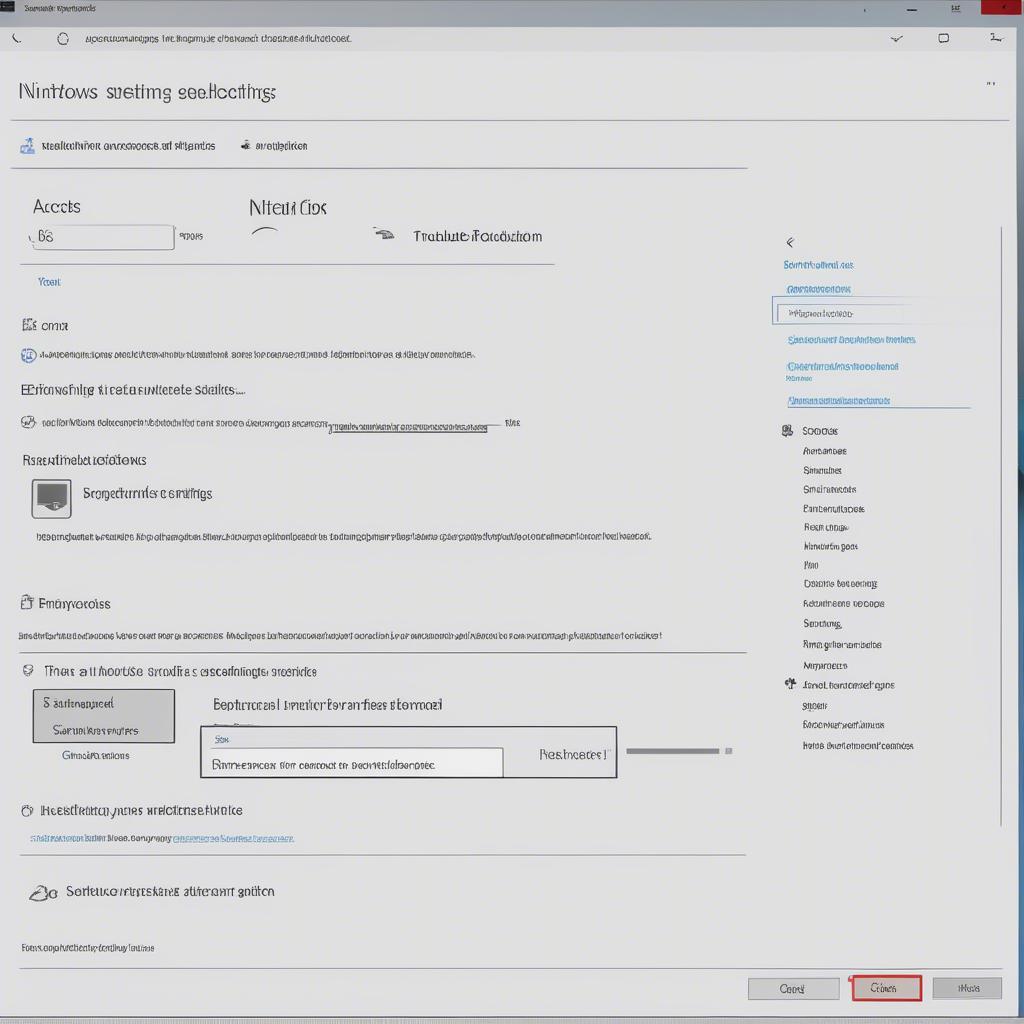This screenshot has width=1024, height=1024.
Task: Click the small icon left of omx heading
Action: [x=29, y=325]
